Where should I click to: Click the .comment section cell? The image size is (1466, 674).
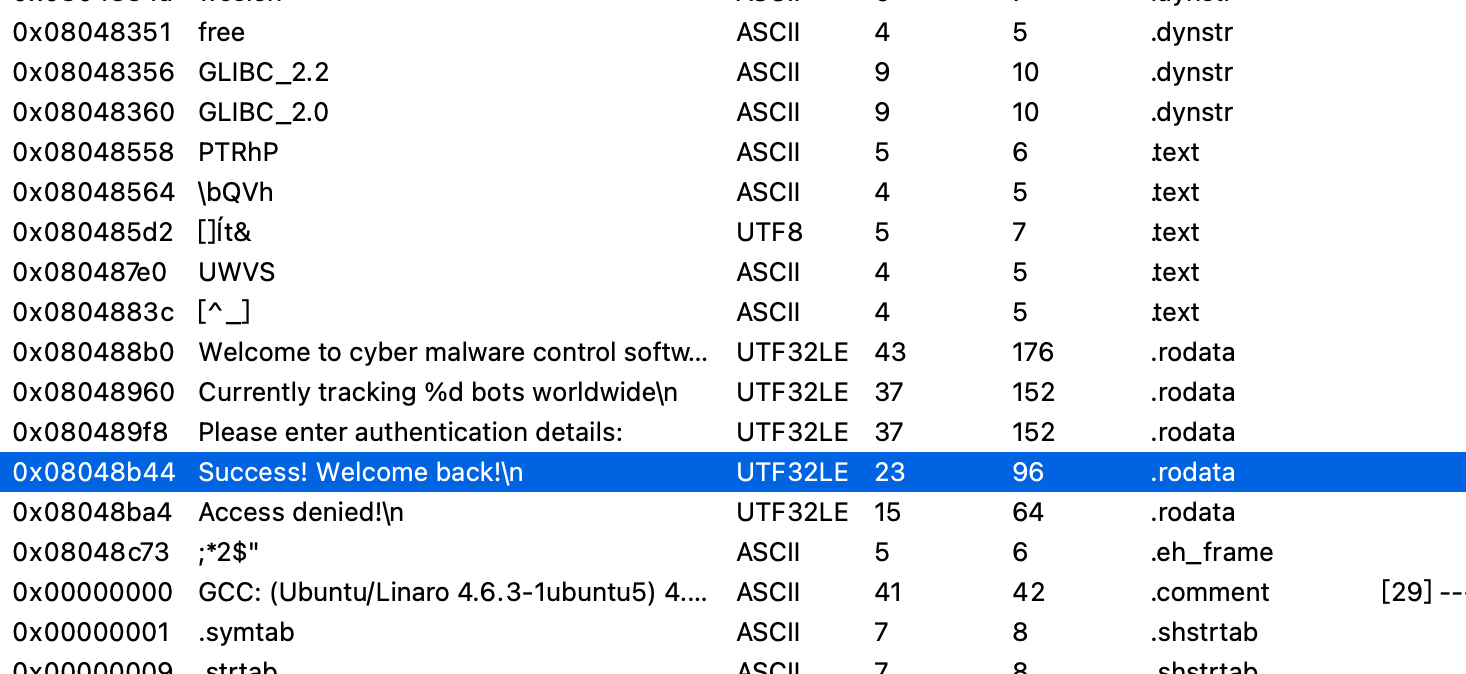tap(1209, 593)
